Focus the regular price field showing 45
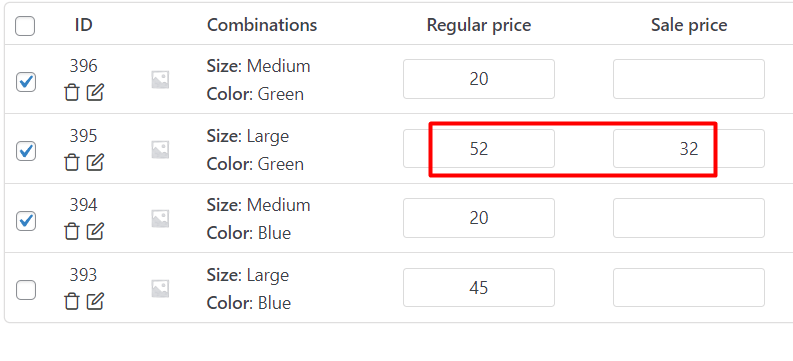Viewport: 793px width, 361px height. click(x=479, y=288)
